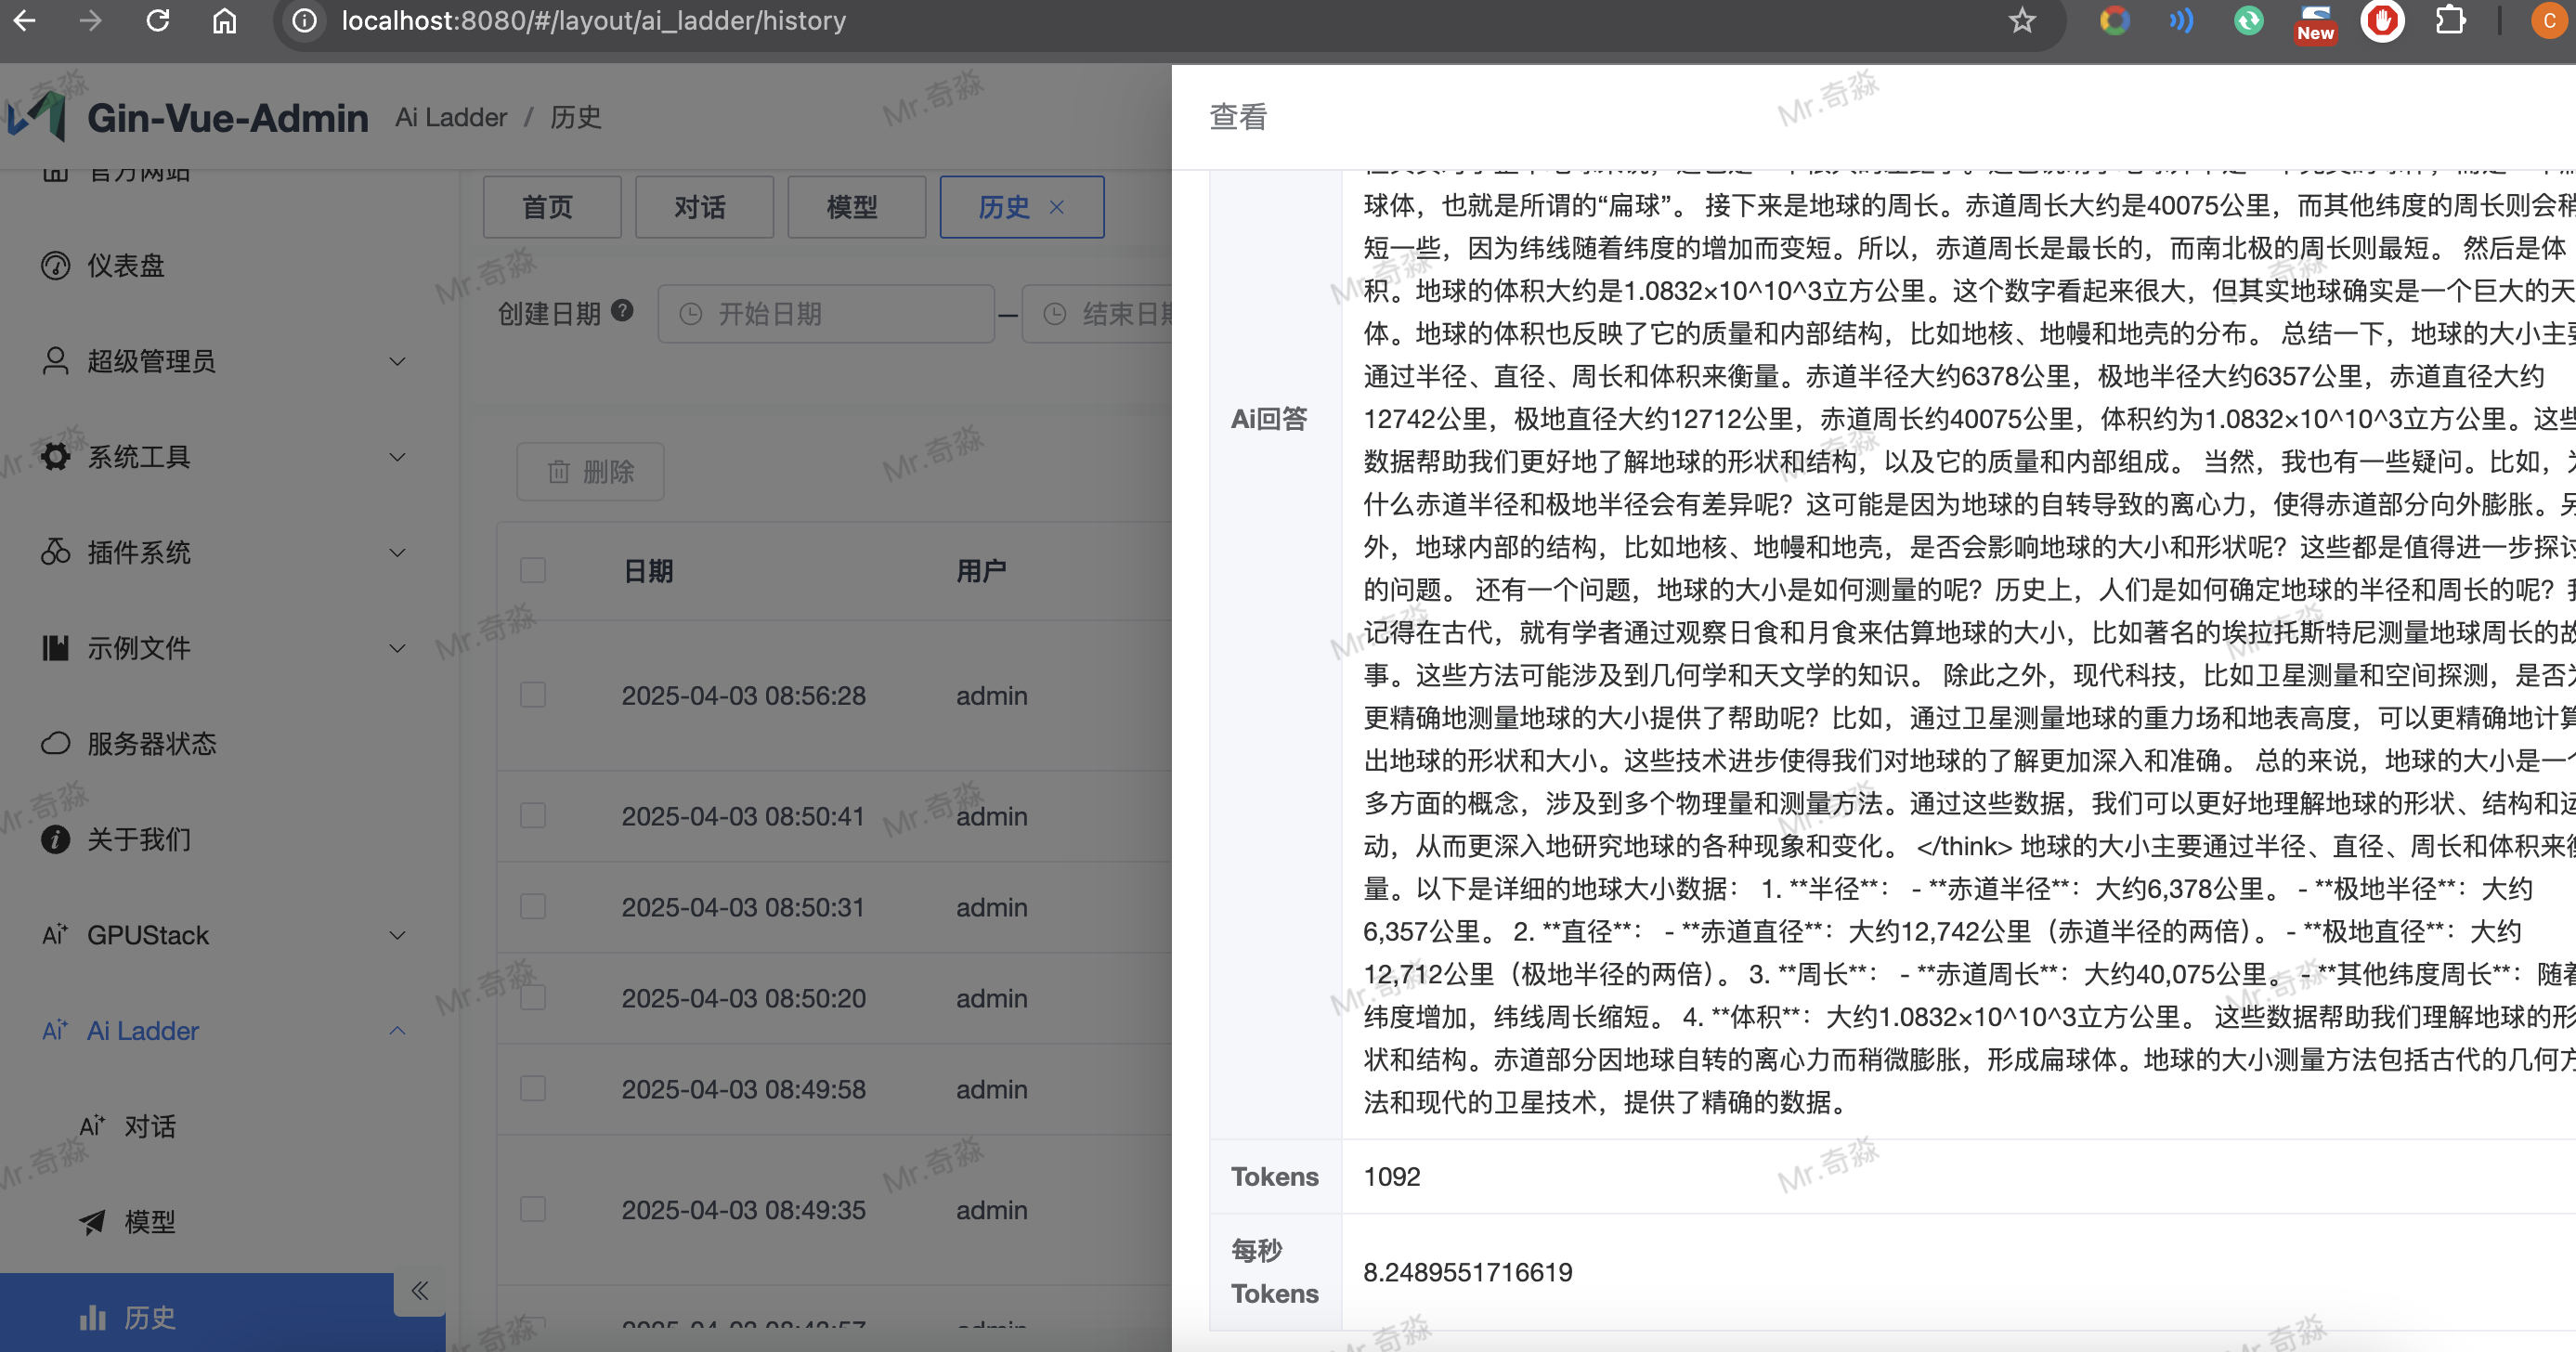The height and width of the screenshot is (1352, 2576).
Task: Close the 历史 tab with X icon
Action: (1057, 207)
